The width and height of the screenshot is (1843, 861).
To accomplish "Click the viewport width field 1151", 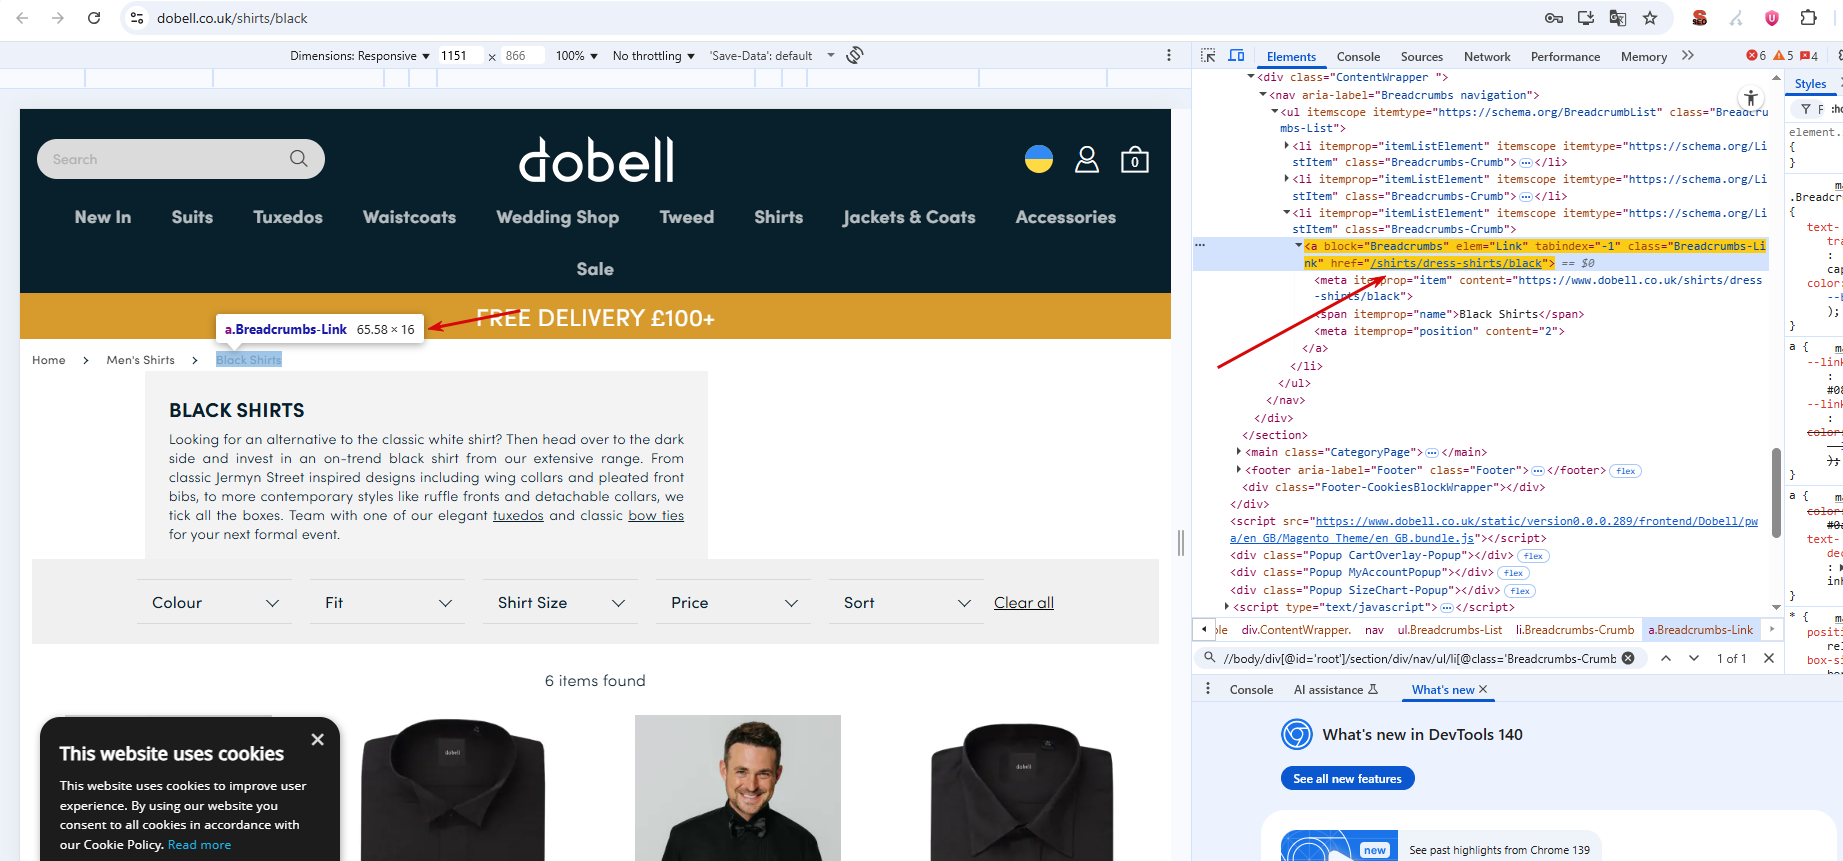I will [461, 56].
